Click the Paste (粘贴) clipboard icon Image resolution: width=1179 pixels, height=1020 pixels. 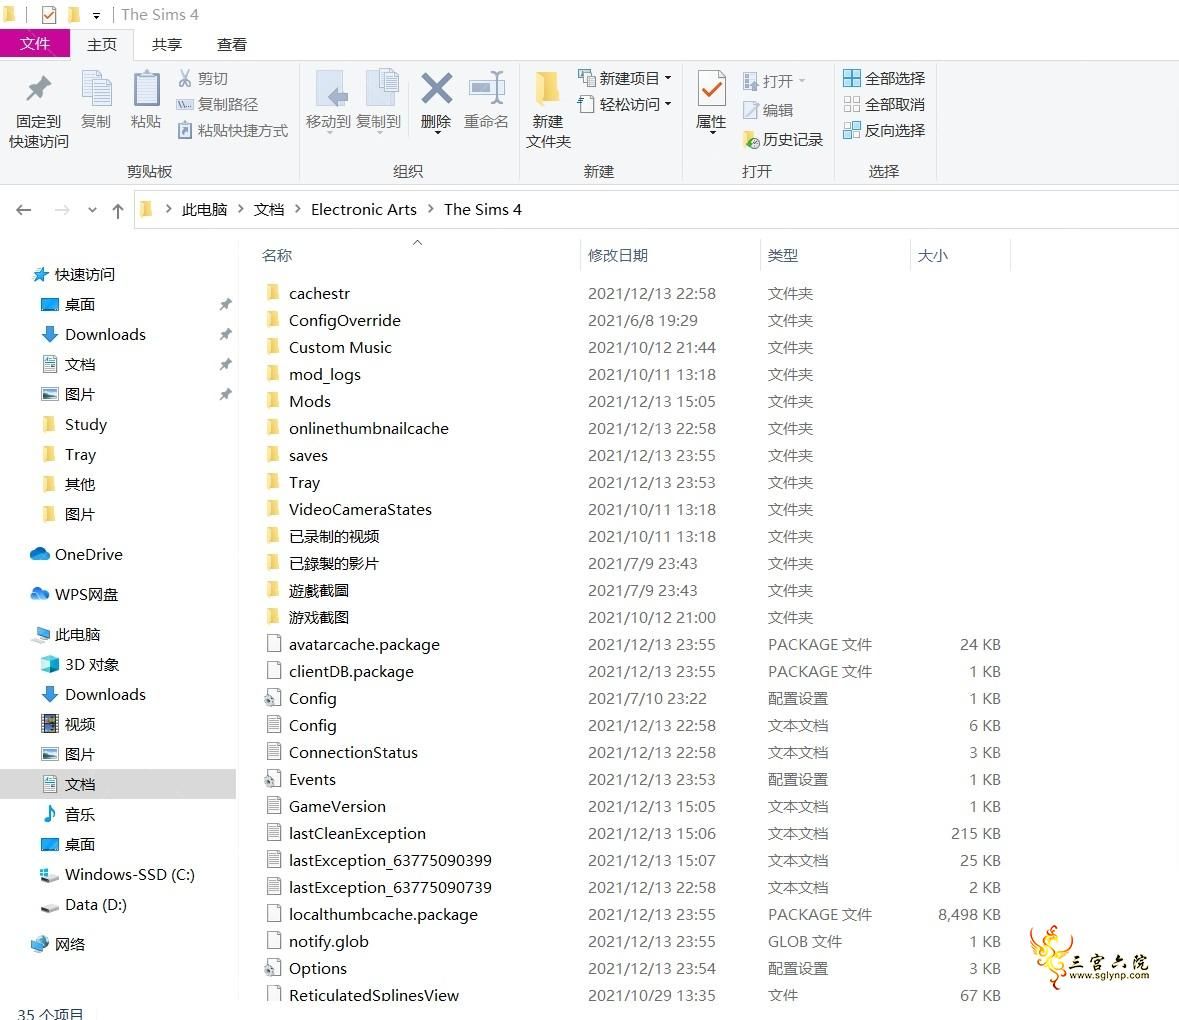pos(146,89)
